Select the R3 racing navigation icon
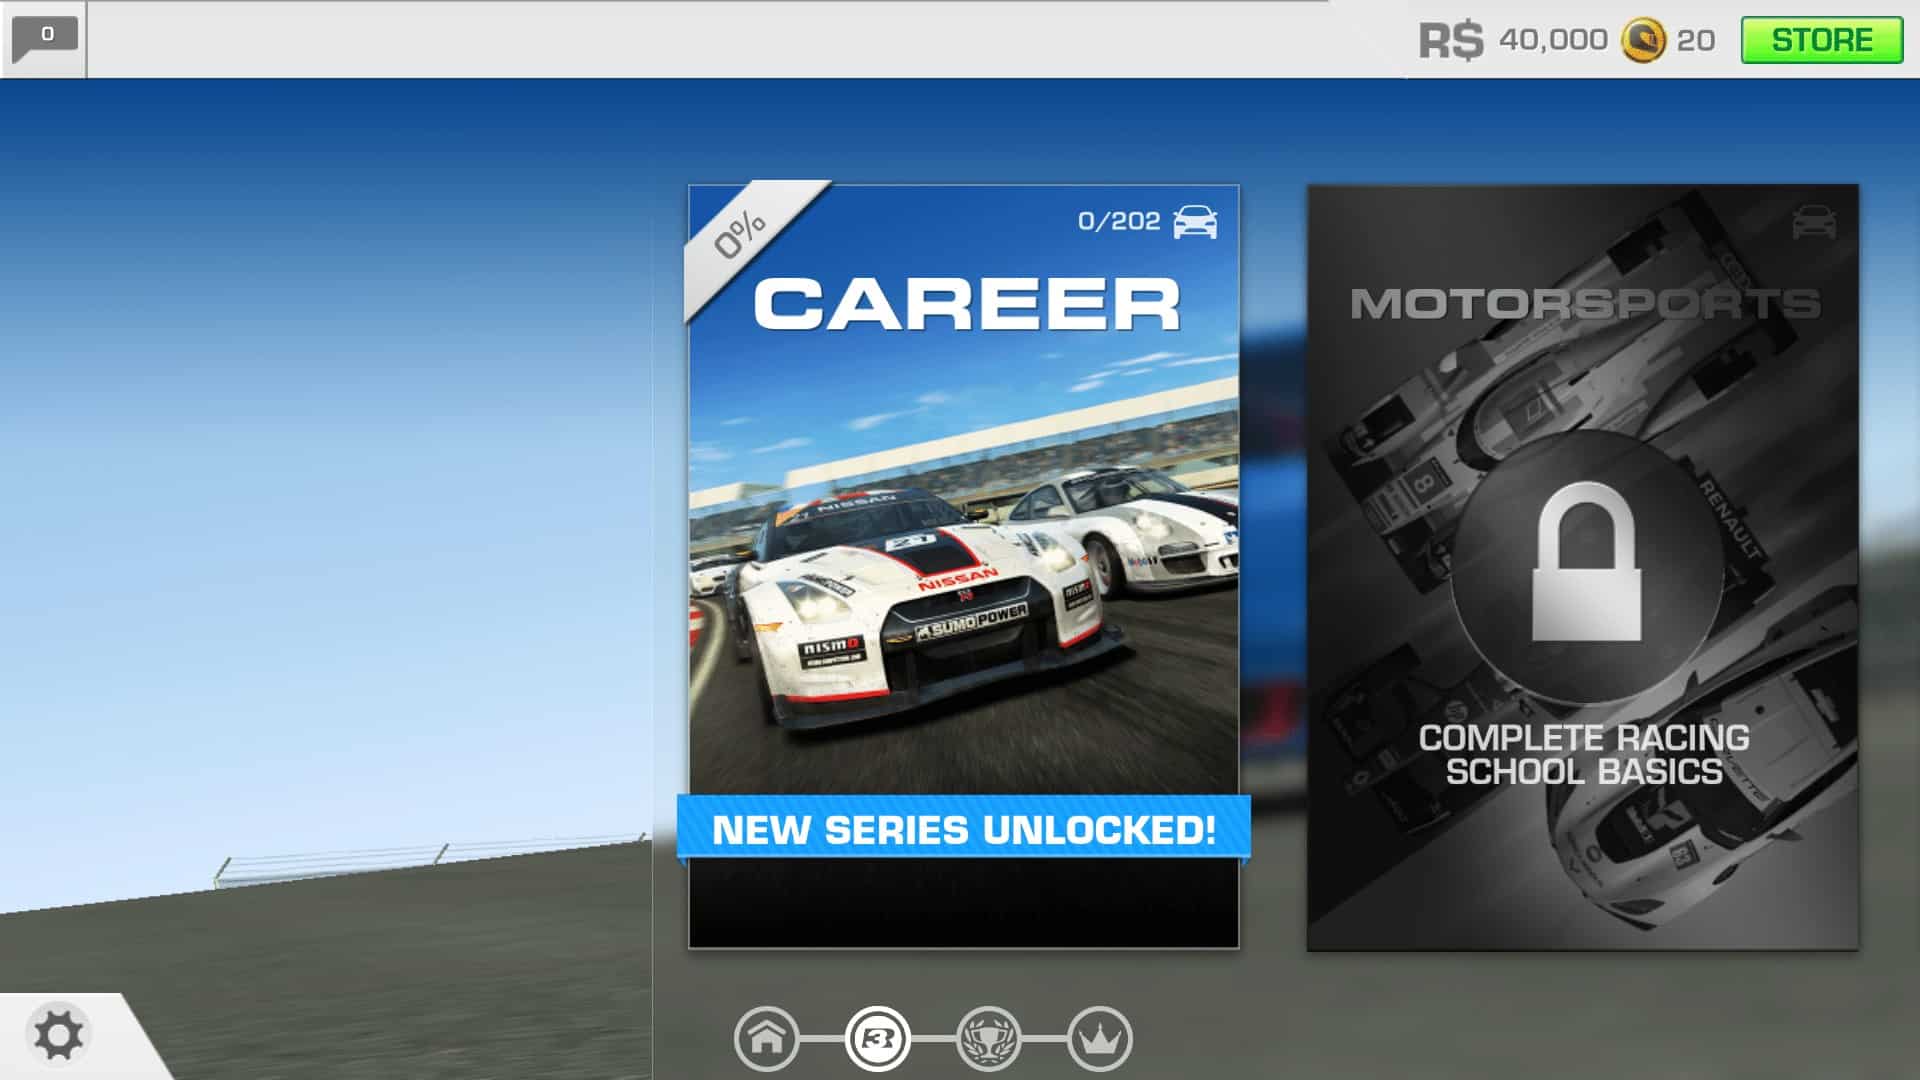 (878, 1039)
